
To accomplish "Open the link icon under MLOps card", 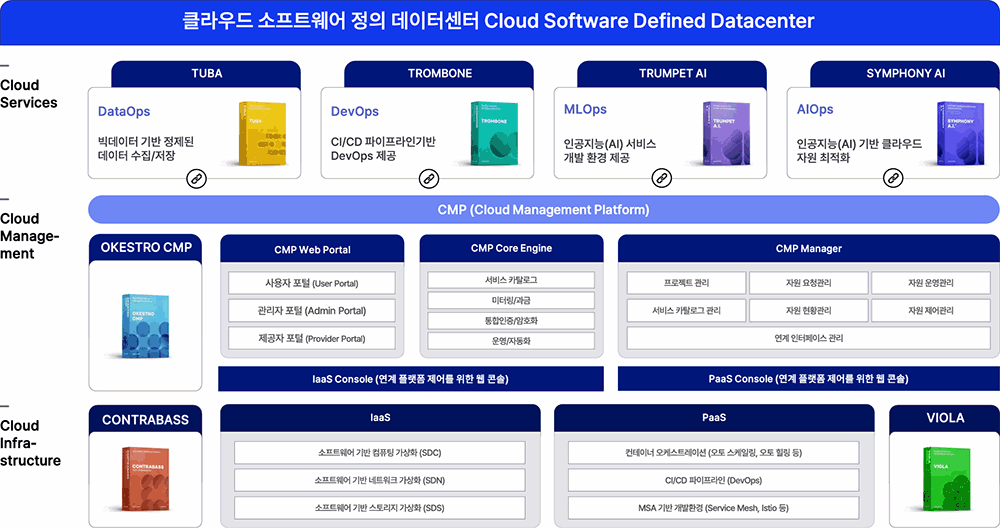I will [661, 179].
